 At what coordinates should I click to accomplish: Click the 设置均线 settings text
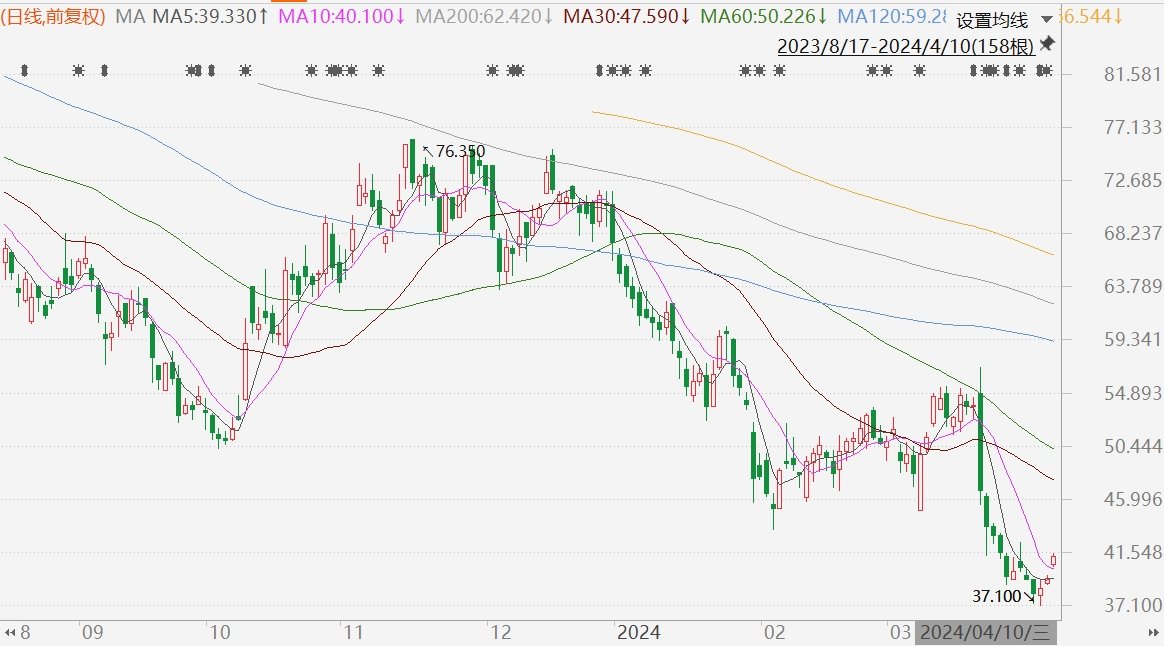(x=992, y=20)
